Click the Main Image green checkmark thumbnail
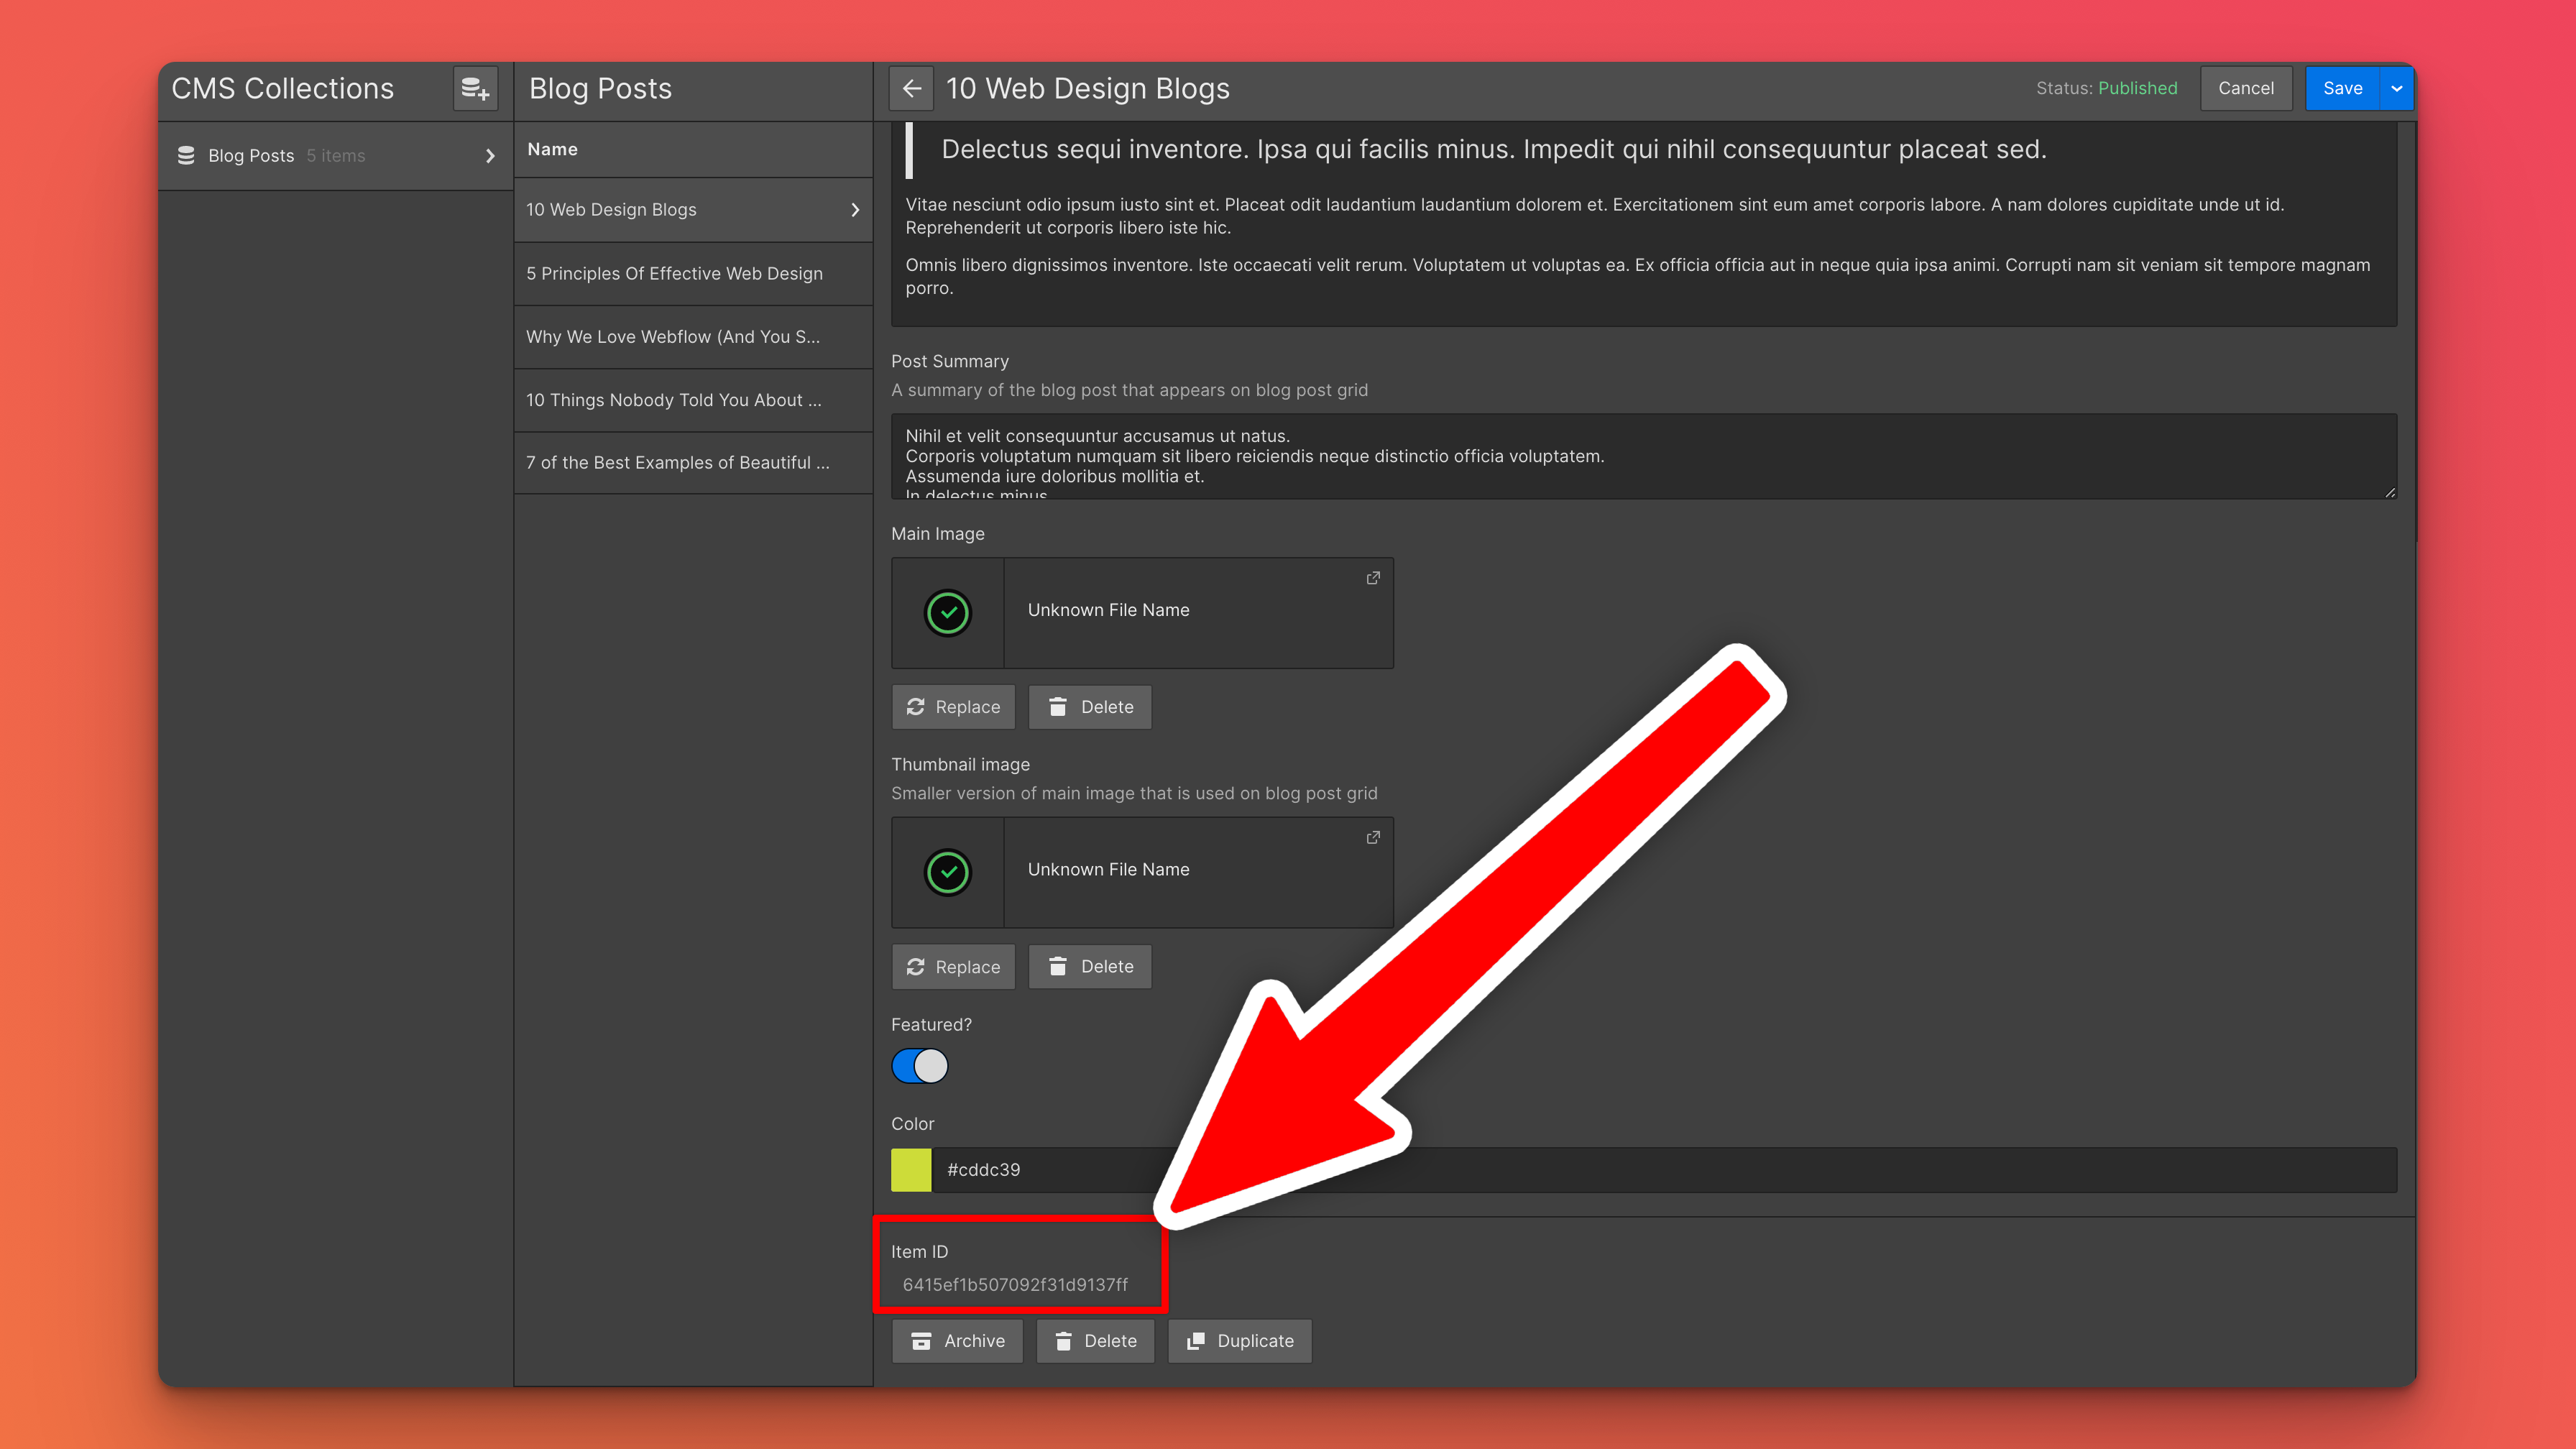This screenshot has width=2576, height=1449. pos(947,613)
